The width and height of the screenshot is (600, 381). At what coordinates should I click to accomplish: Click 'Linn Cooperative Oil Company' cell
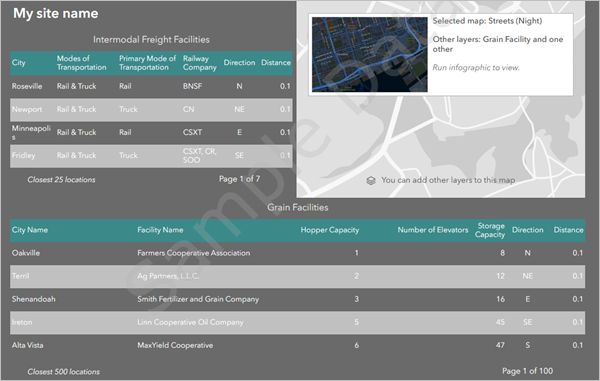[190, 322]
